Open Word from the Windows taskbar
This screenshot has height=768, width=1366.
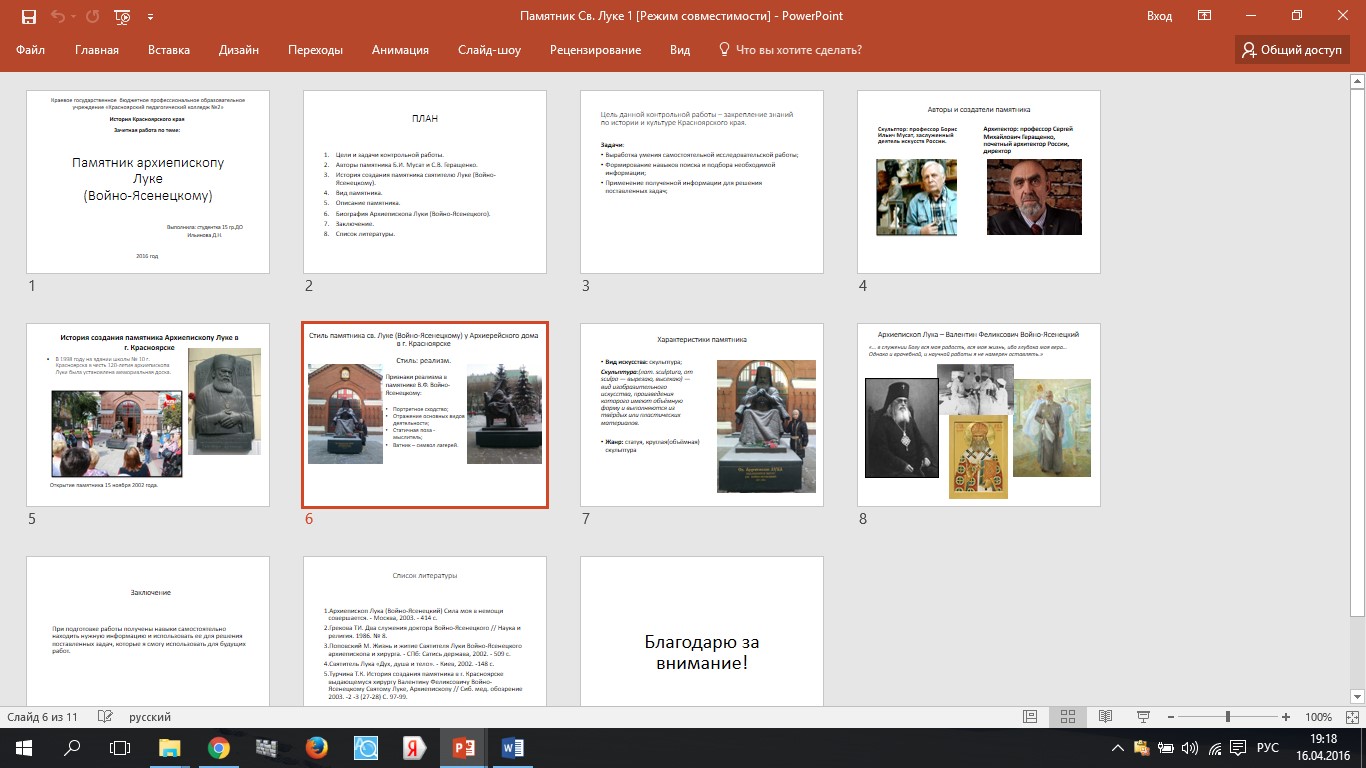point(513,747)
